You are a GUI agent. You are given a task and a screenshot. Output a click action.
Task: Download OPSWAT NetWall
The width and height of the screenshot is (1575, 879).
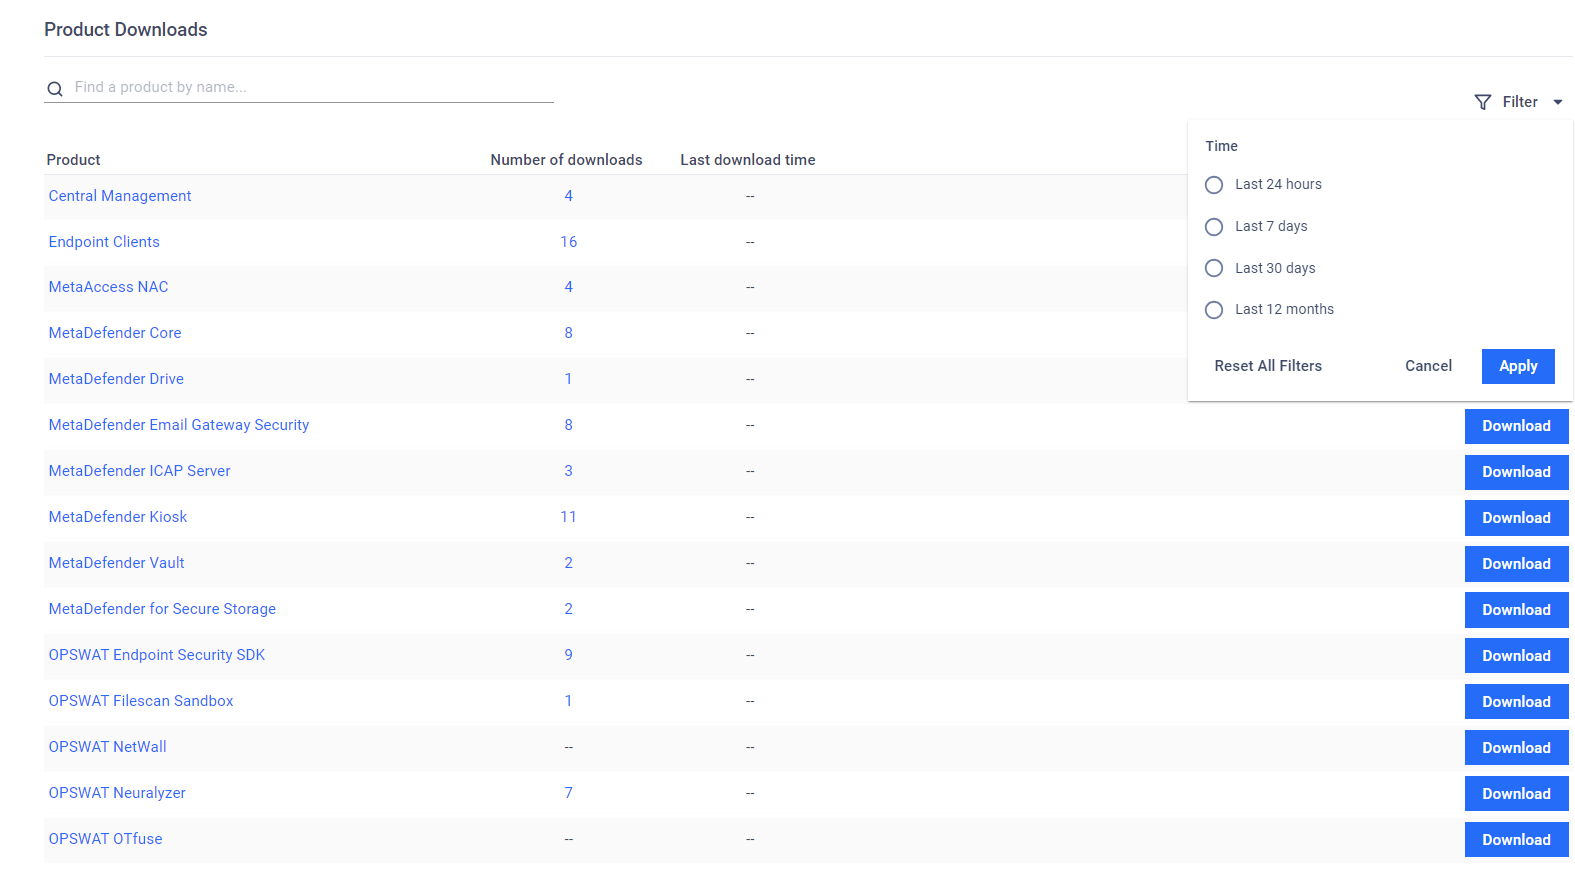point(1516,748)
